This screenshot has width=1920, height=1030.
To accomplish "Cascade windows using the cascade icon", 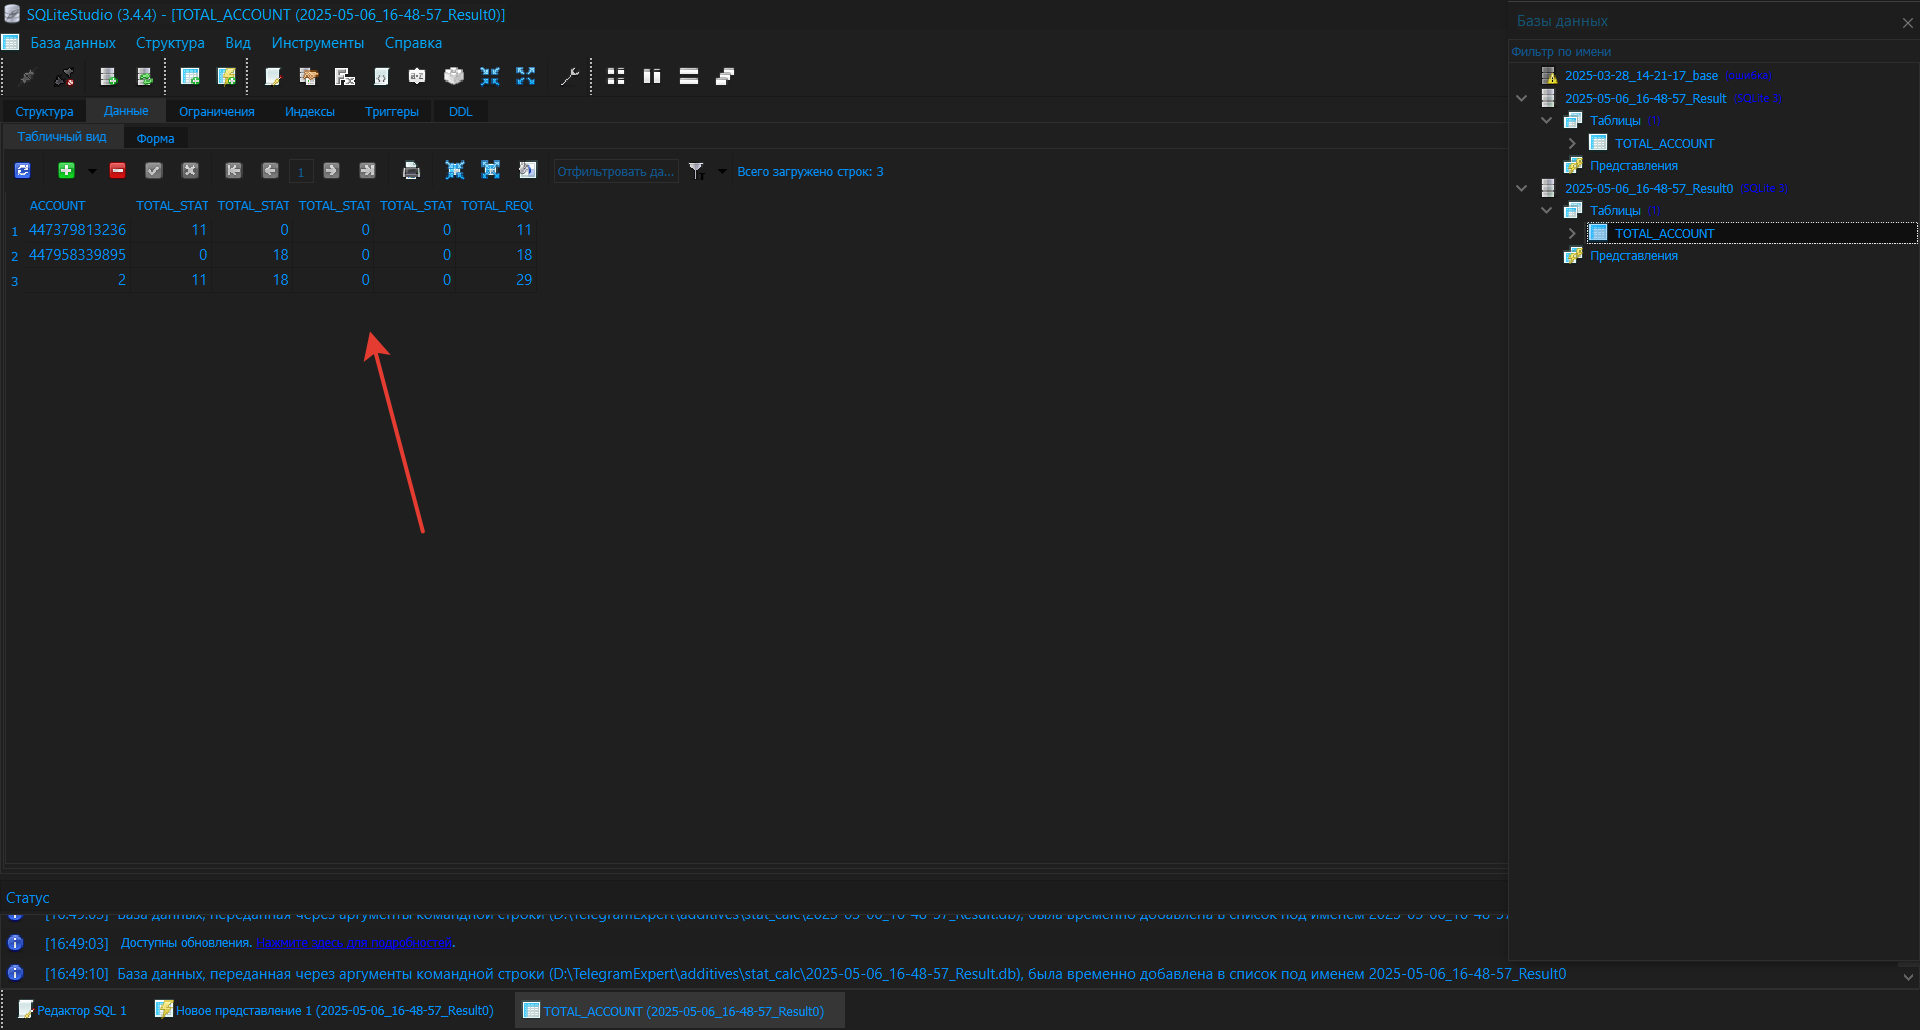I will pyautogui.click(x=725, y=77).
